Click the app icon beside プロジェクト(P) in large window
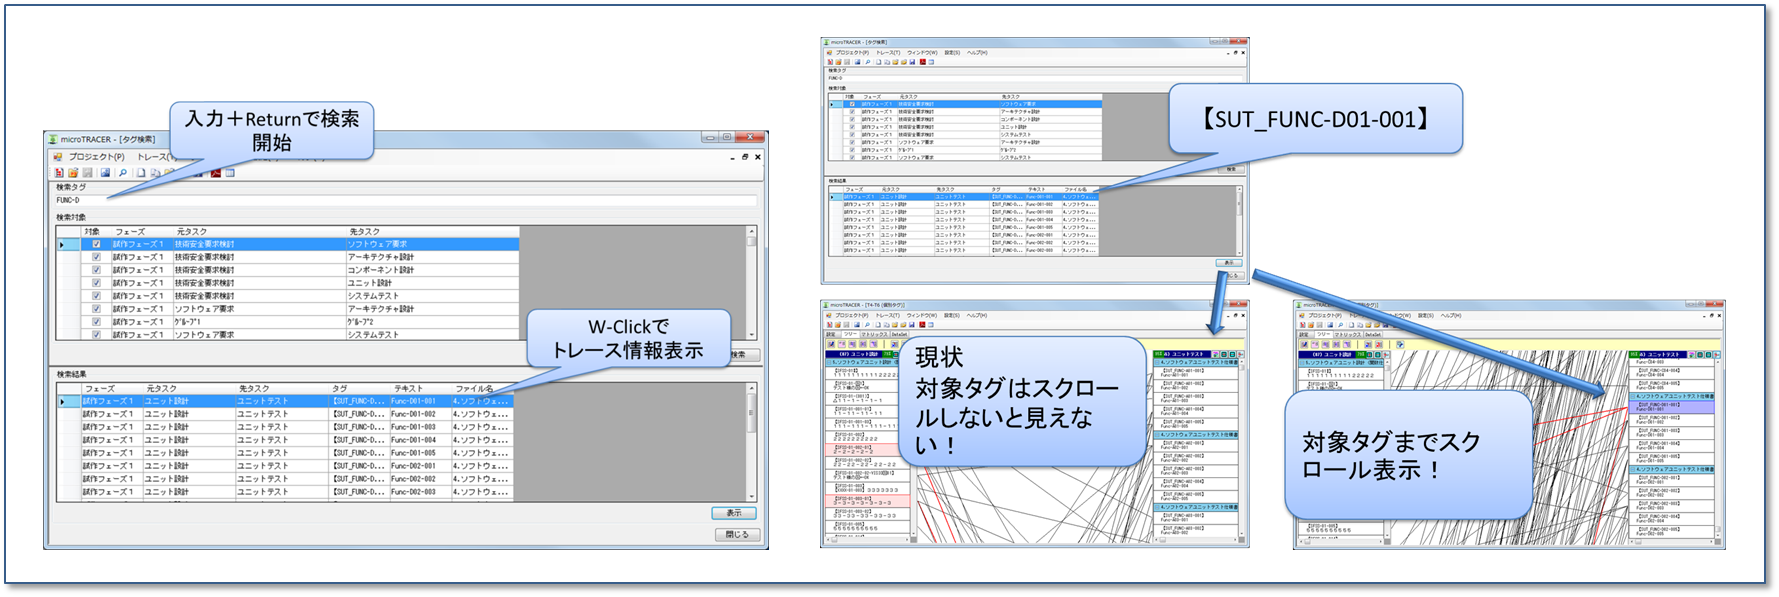This screenshot has height=597, width=1779. [58, 157]
